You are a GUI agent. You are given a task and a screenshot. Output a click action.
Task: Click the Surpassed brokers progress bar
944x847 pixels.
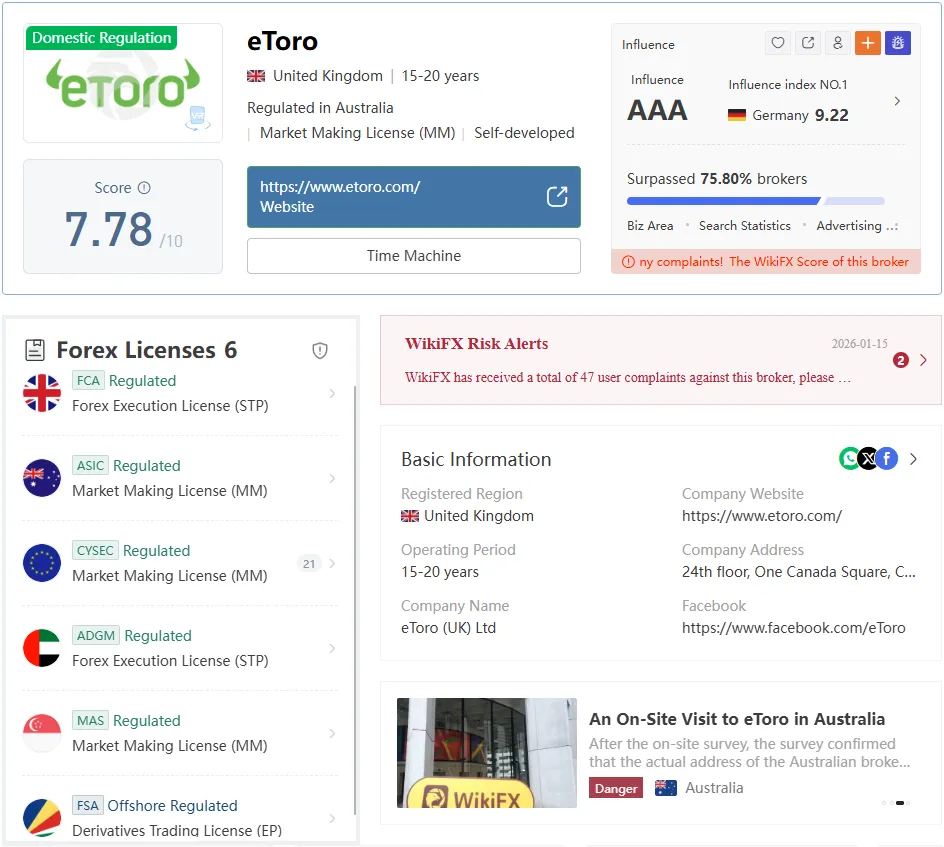[756, 200]
